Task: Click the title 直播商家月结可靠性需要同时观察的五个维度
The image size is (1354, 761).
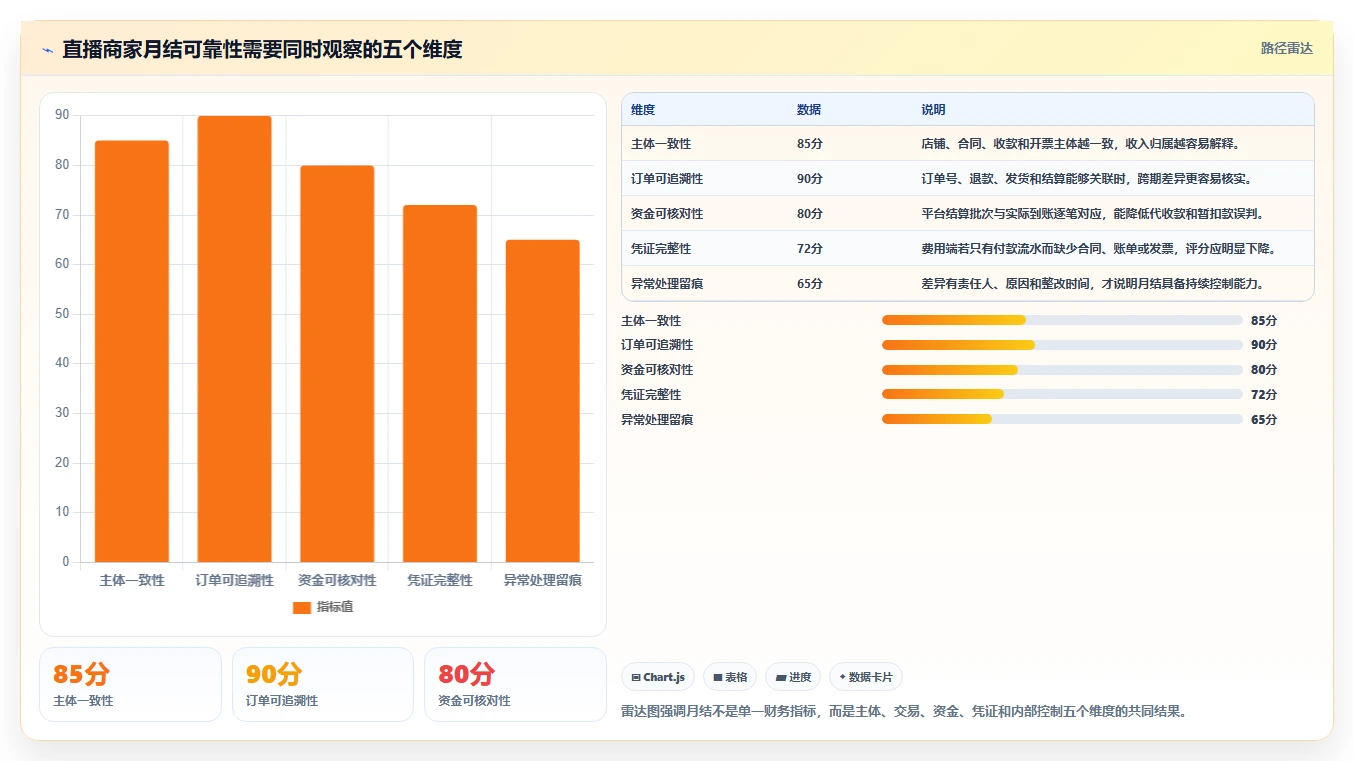Action: coord(262,50)
